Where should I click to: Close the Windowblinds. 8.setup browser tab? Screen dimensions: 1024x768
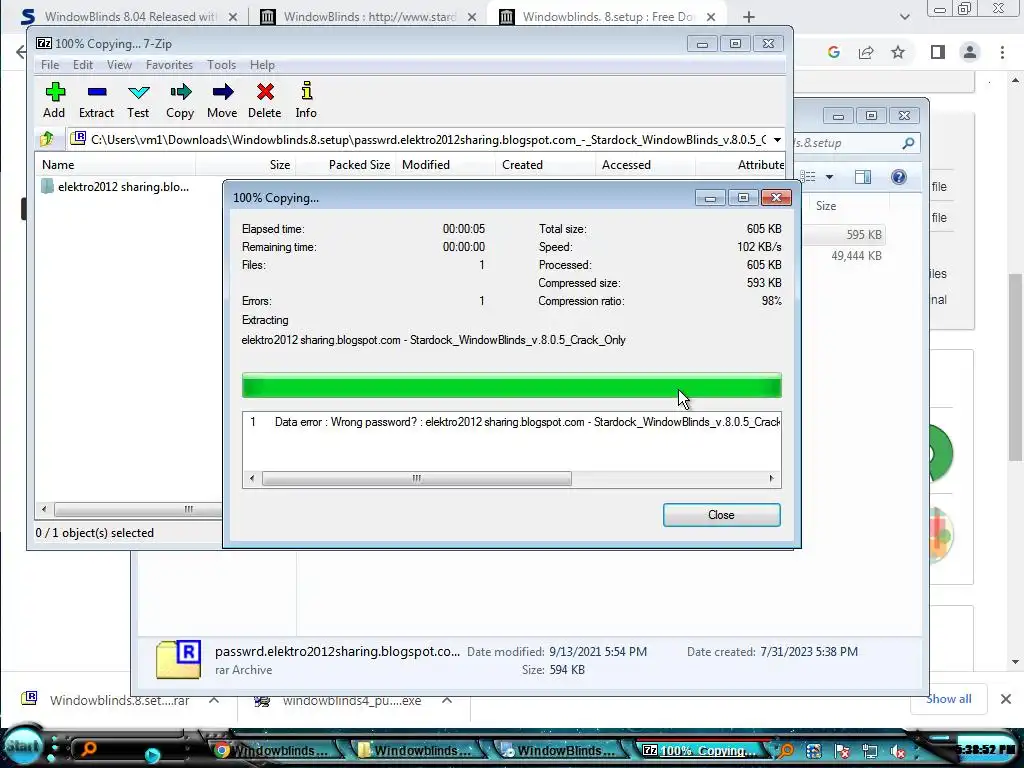[x=711, y=17]
